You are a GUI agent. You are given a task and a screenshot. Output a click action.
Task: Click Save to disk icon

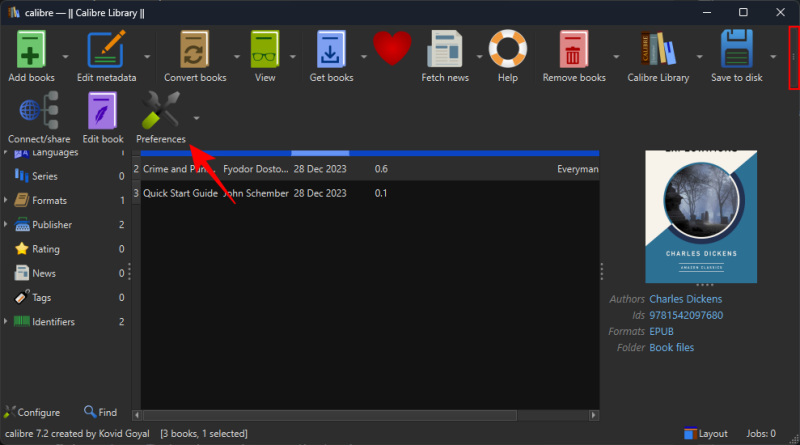click(737, 49)
